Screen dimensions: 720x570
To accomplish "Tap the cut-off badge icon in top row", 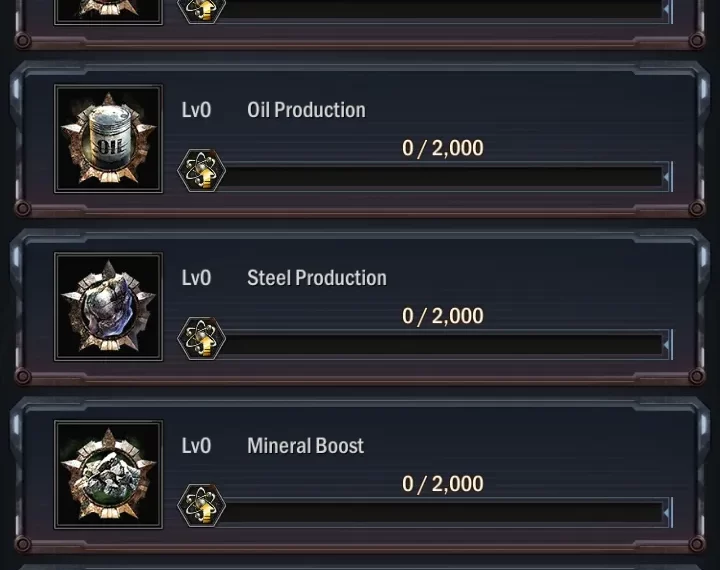I will point(108,9).
